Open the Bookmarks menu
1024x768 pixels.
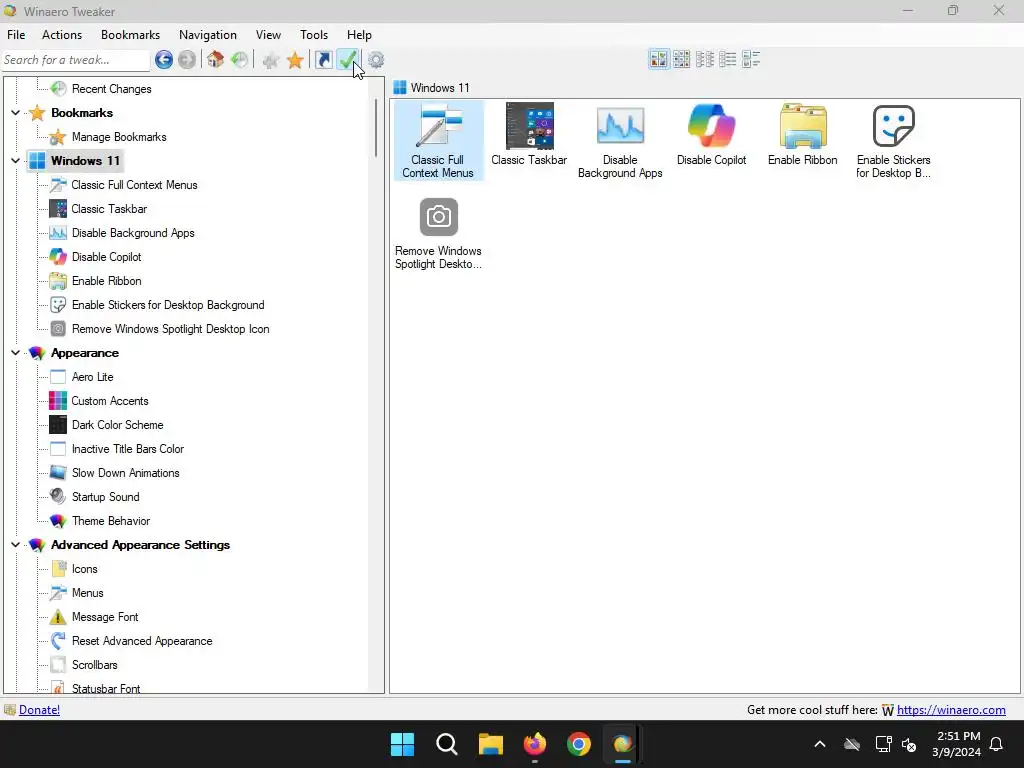point(131,35)
